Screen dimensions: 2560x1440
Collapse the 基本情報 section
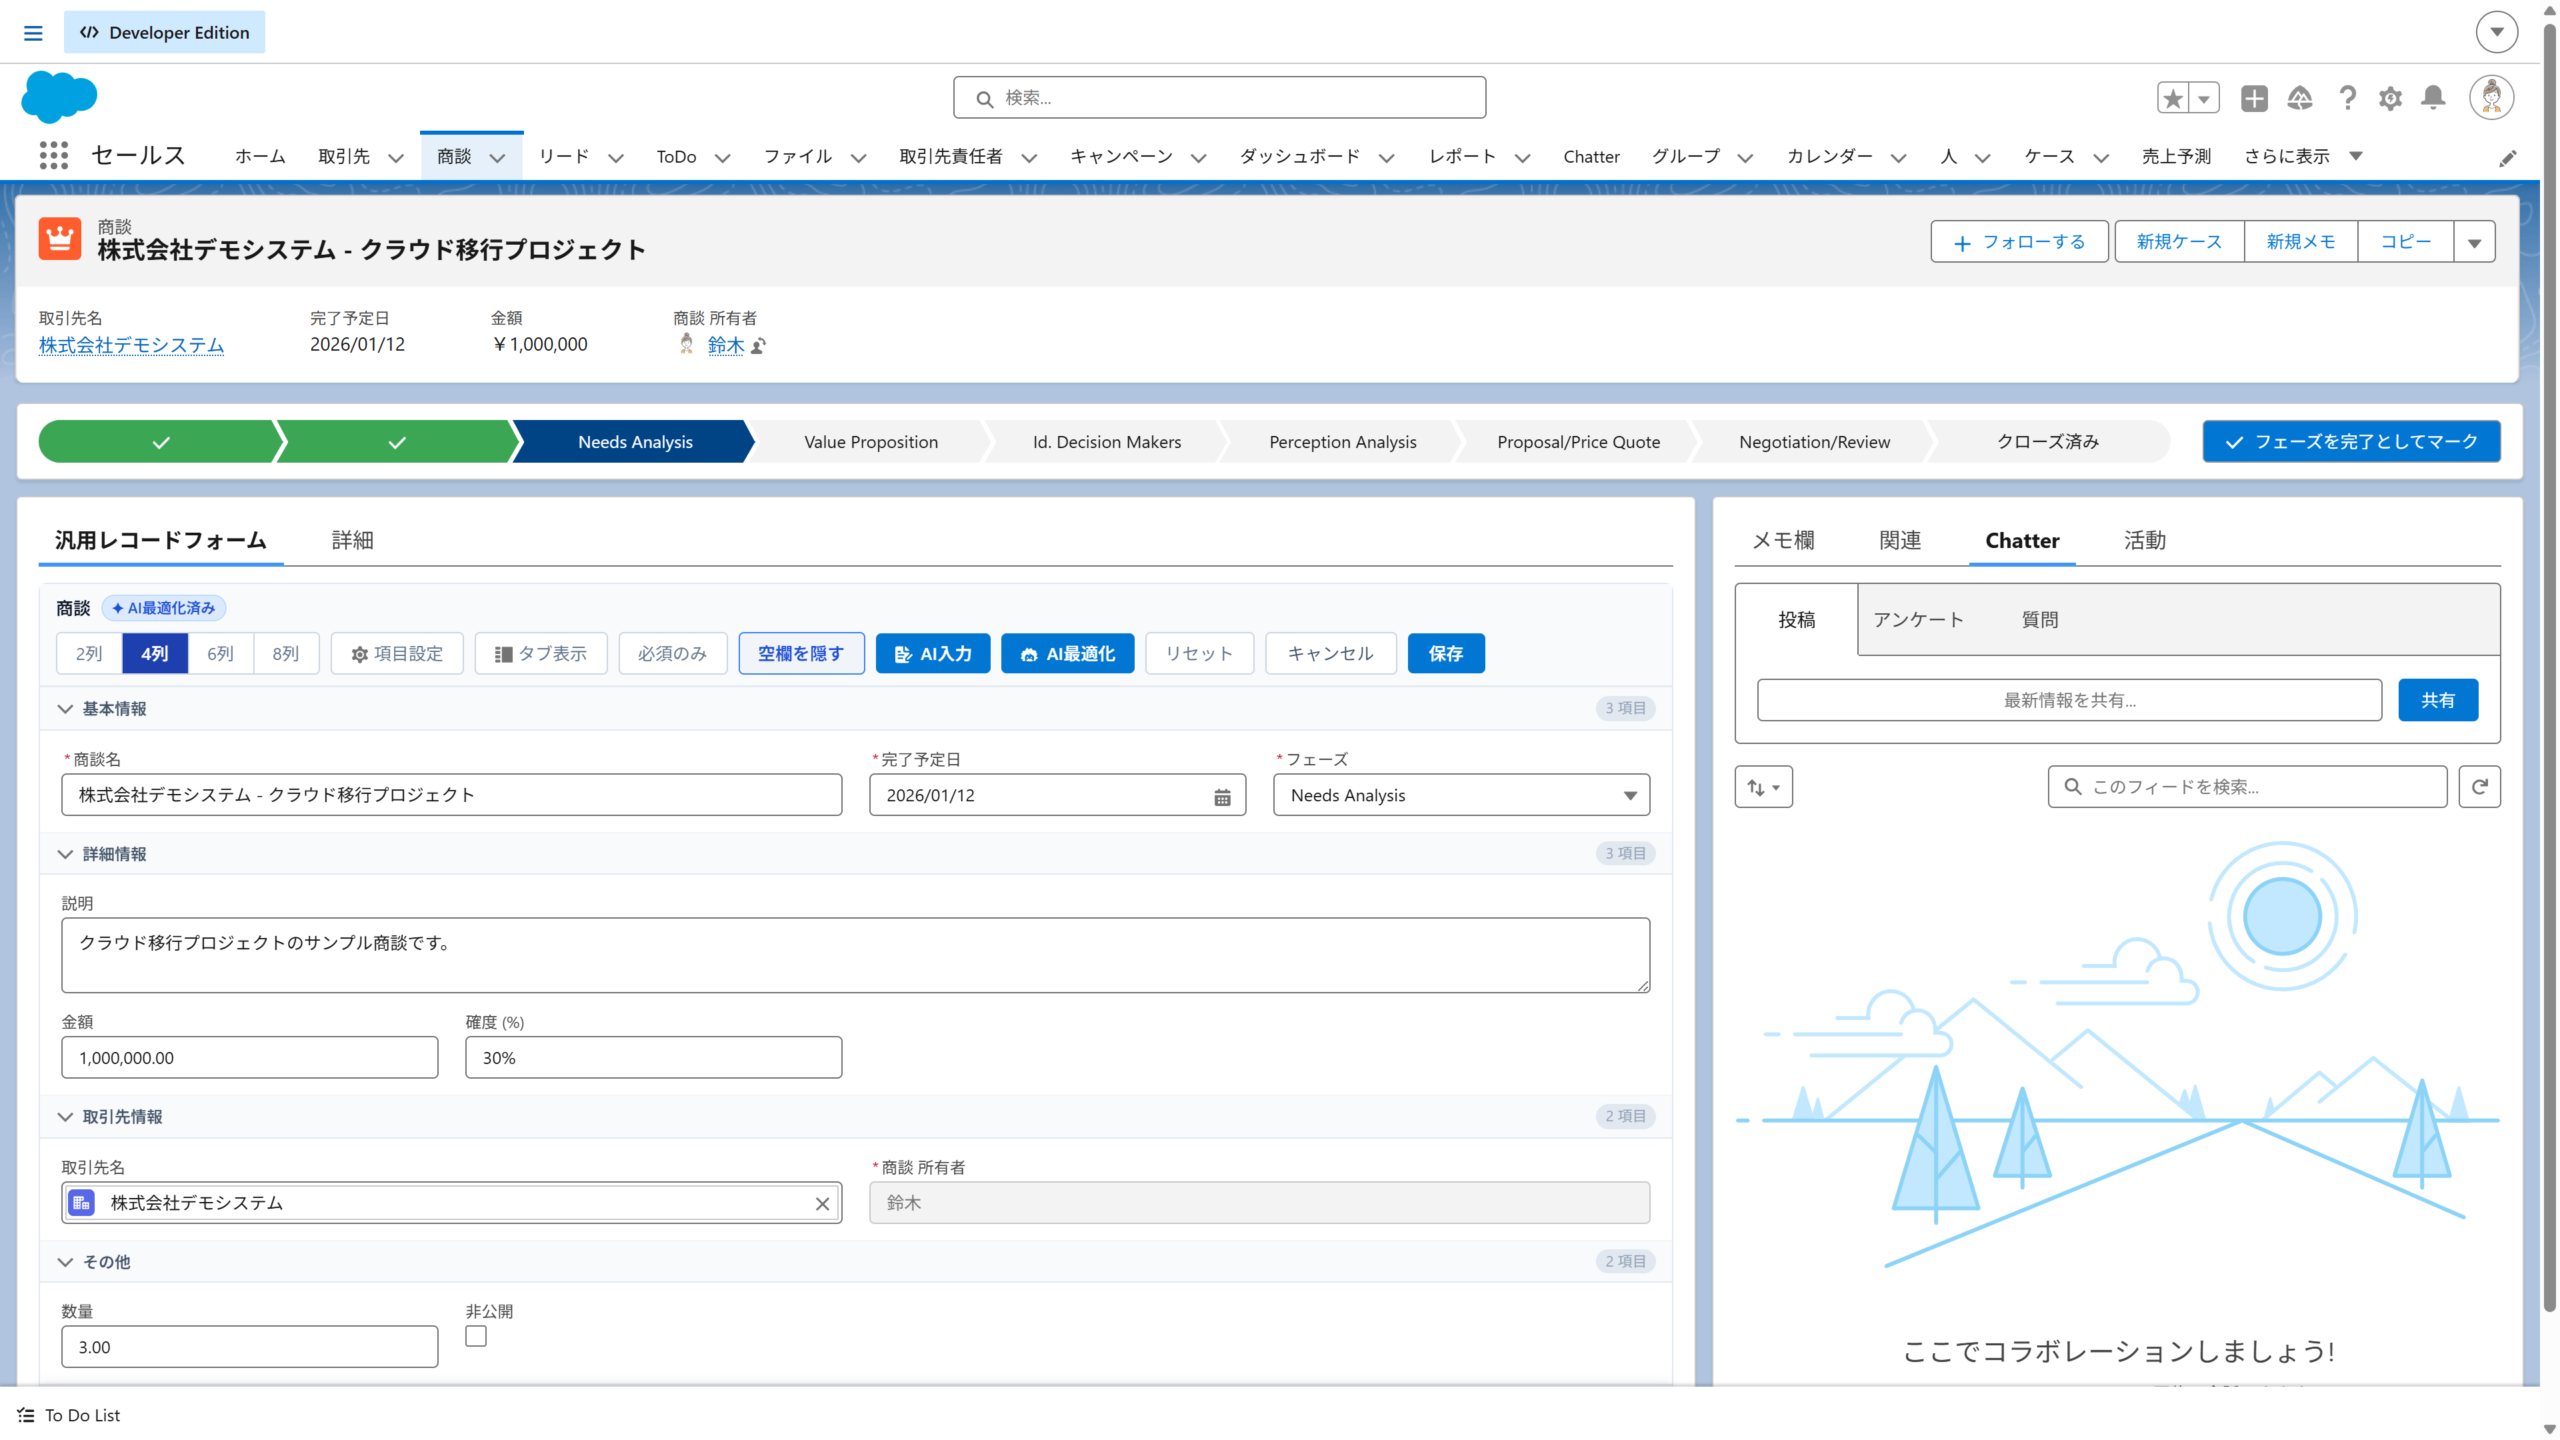[66, 709]
